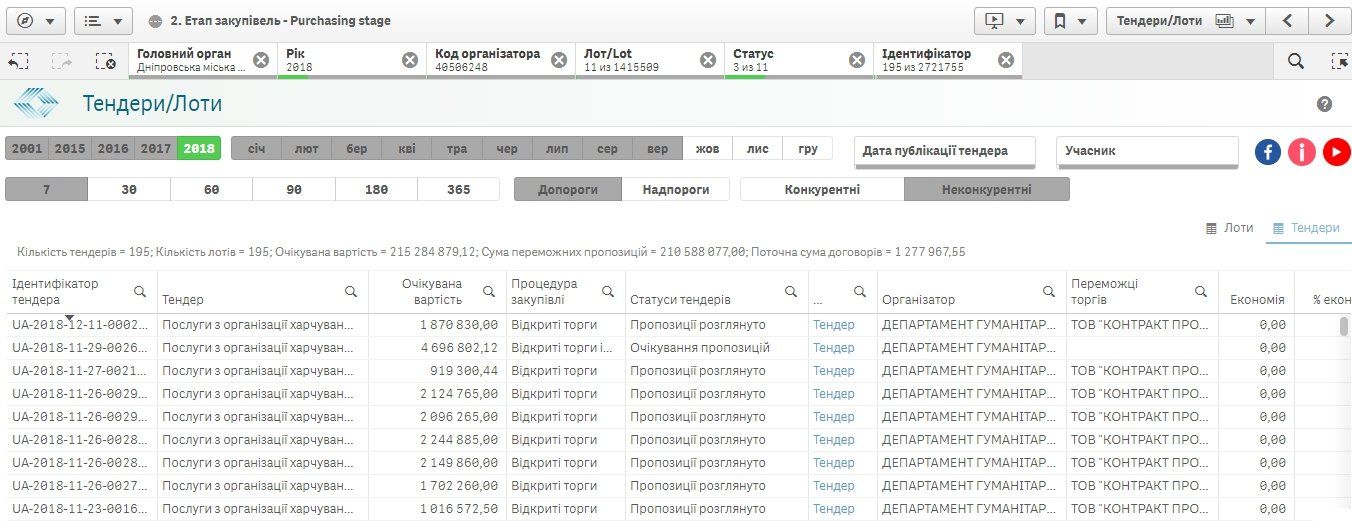Screen dimensions: 1352x521
Task: Click the Facebook share icon
Action: click(1268, 152)
